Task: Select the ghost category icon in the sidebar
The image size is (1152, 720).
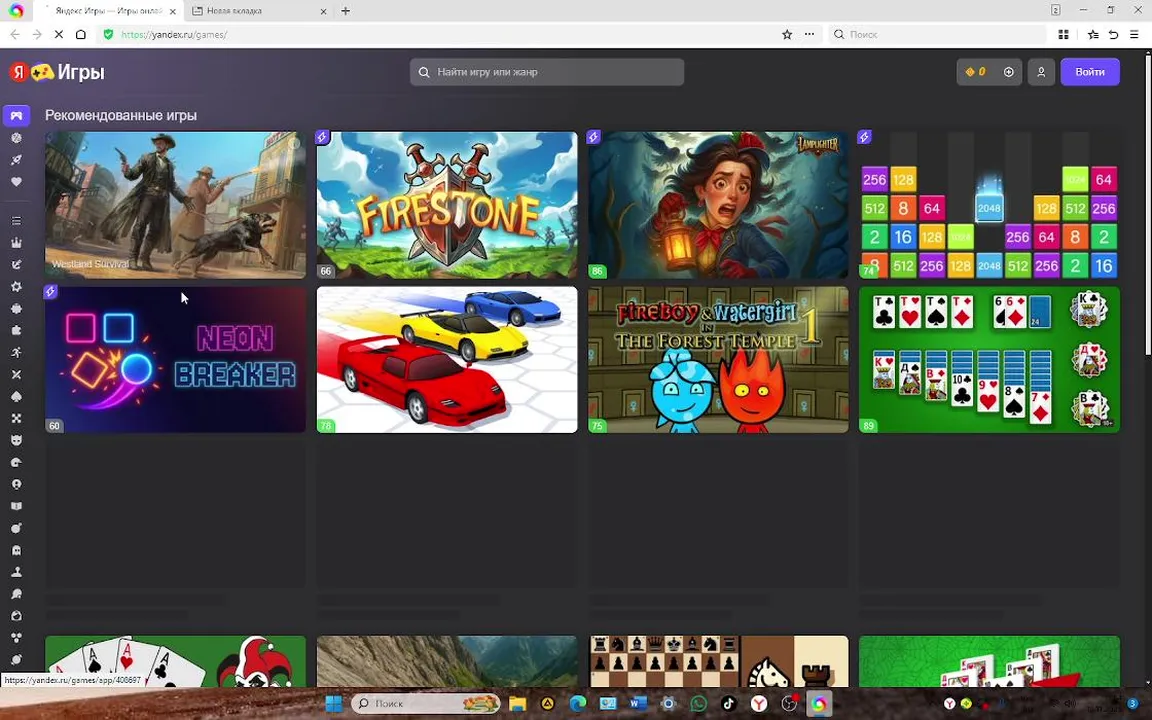Action: (16, 550)
